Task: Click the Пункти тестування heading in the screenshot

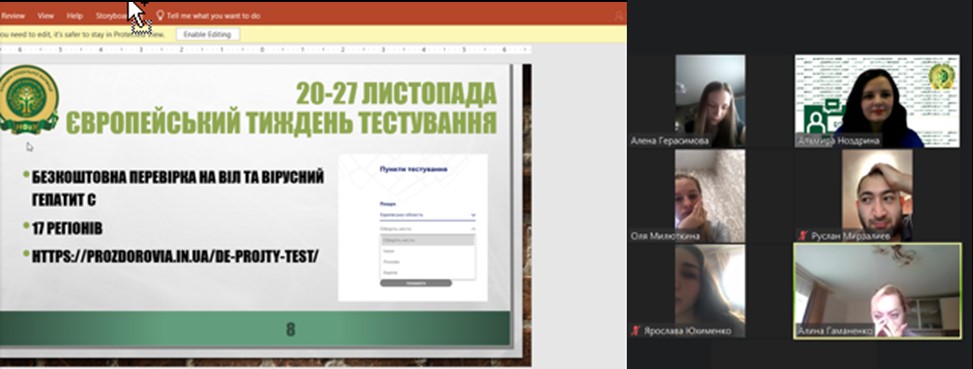Action: click(x=413, y=169)
